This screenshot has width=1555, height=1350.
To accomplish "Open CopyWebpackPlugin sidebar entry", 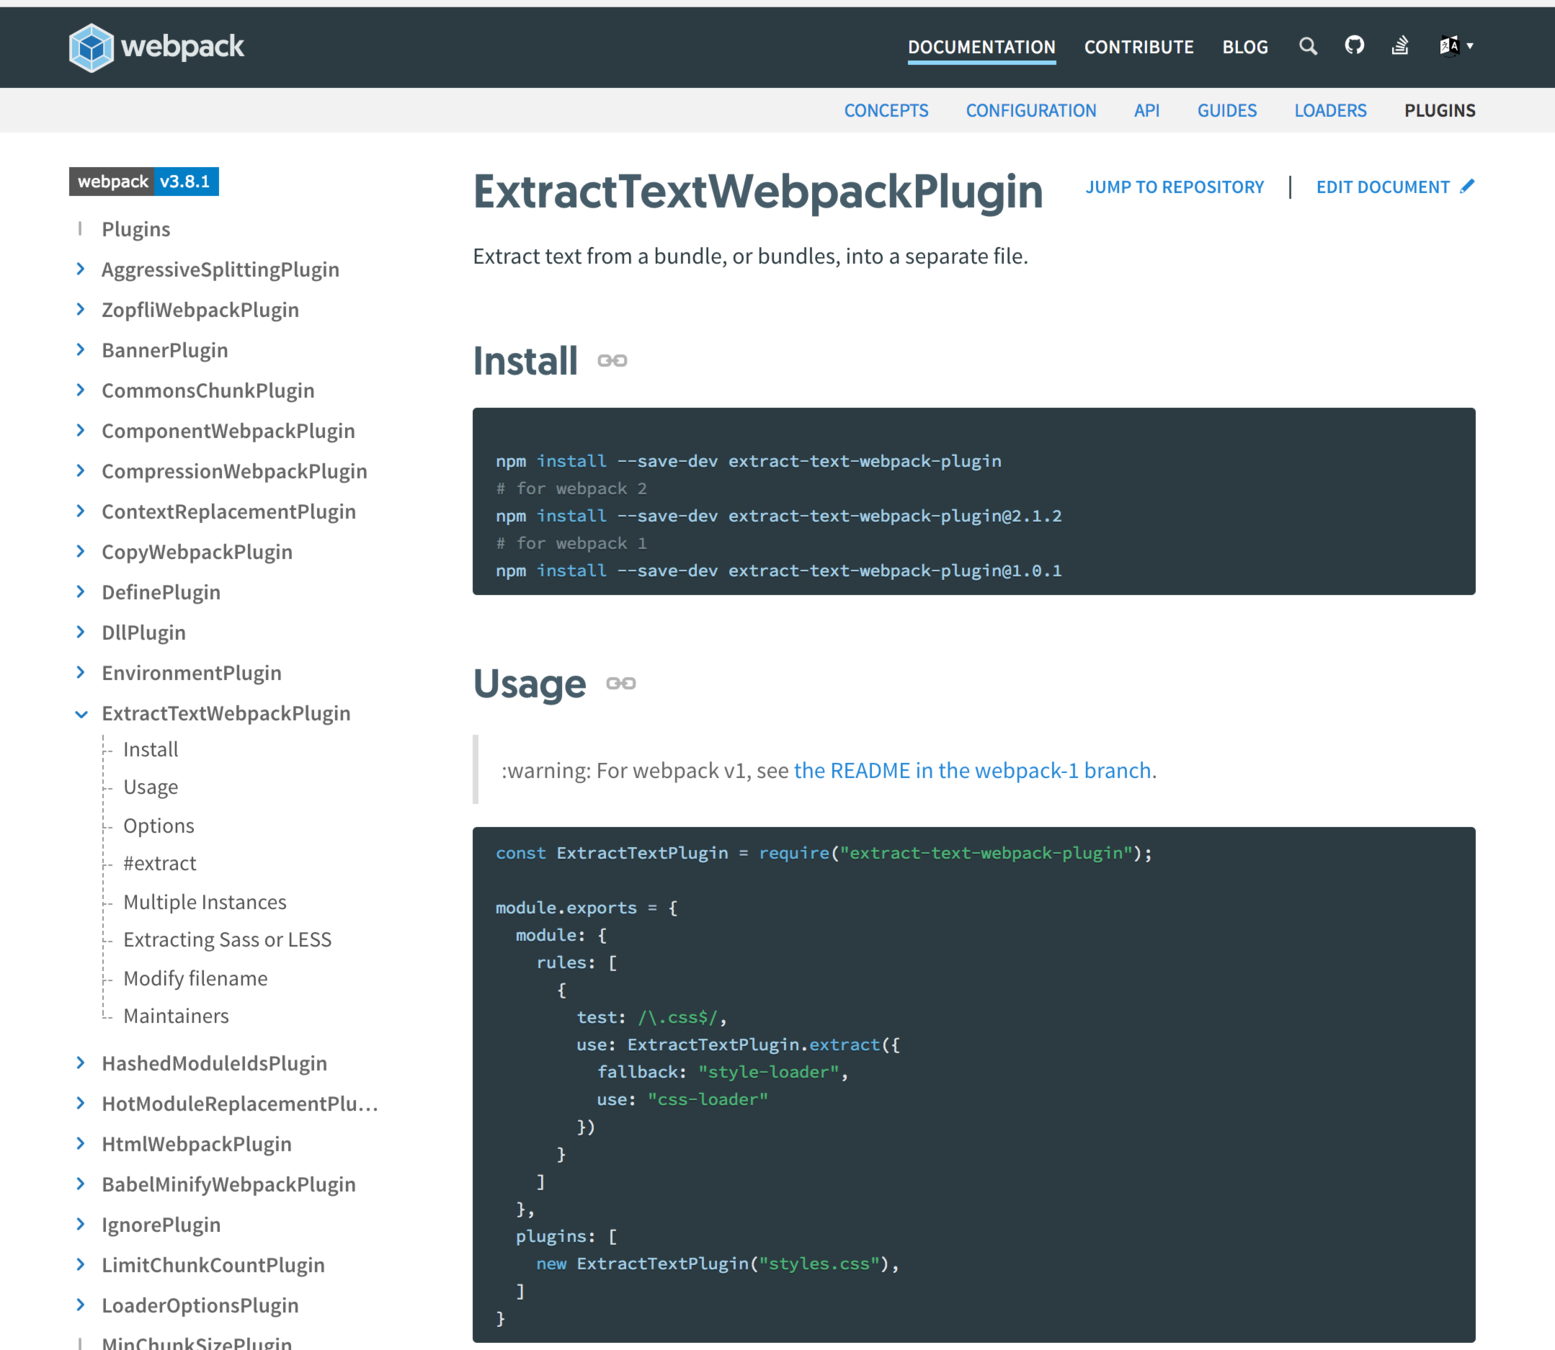I will point(197,551).
